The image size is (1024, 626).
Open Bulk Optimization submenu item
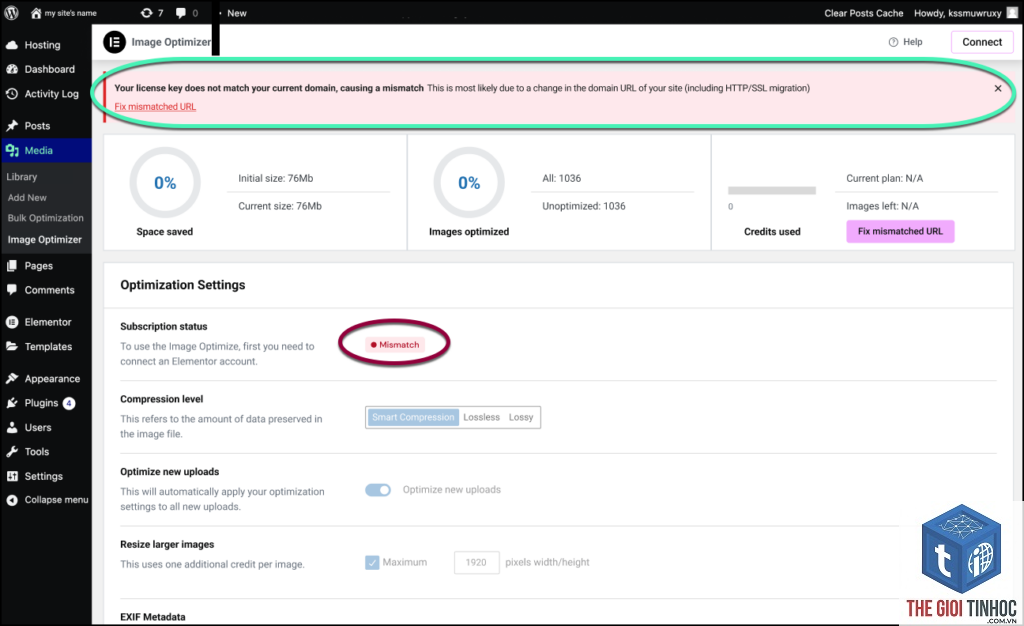(46, 218)
